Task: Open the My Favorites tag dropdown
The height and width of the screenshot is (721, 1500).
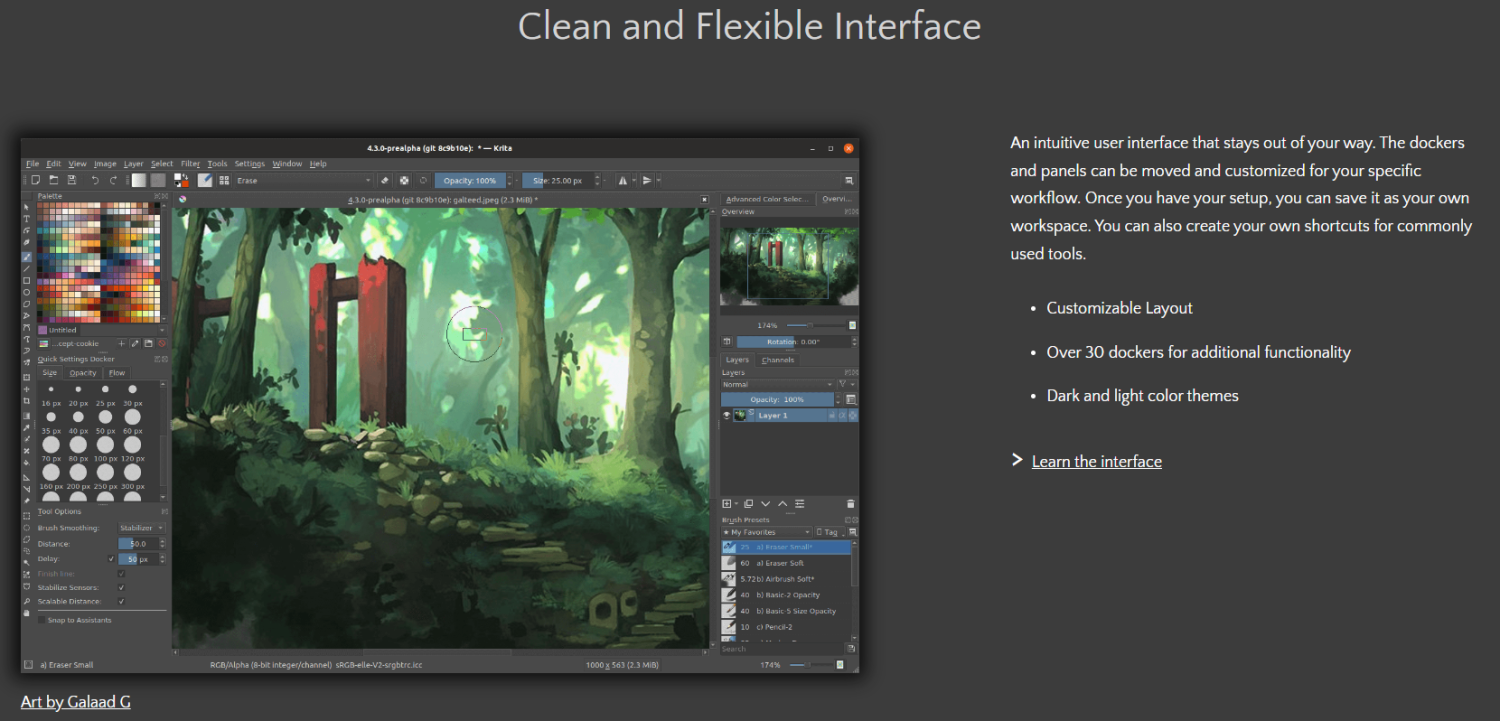Action: click(x=765, y=531)
